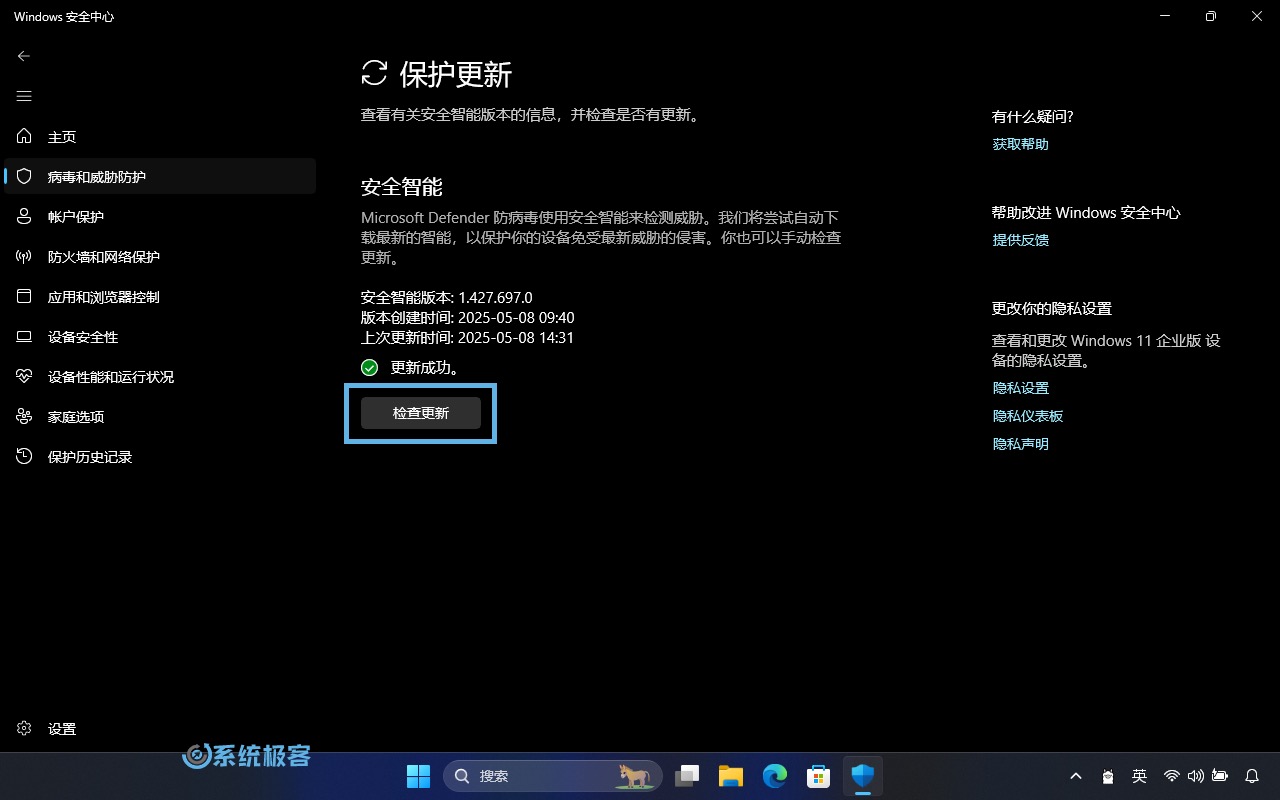Click the 保护更新 page title
The height and width of the screenshot is (800, 1280).
tap(456, 74)
